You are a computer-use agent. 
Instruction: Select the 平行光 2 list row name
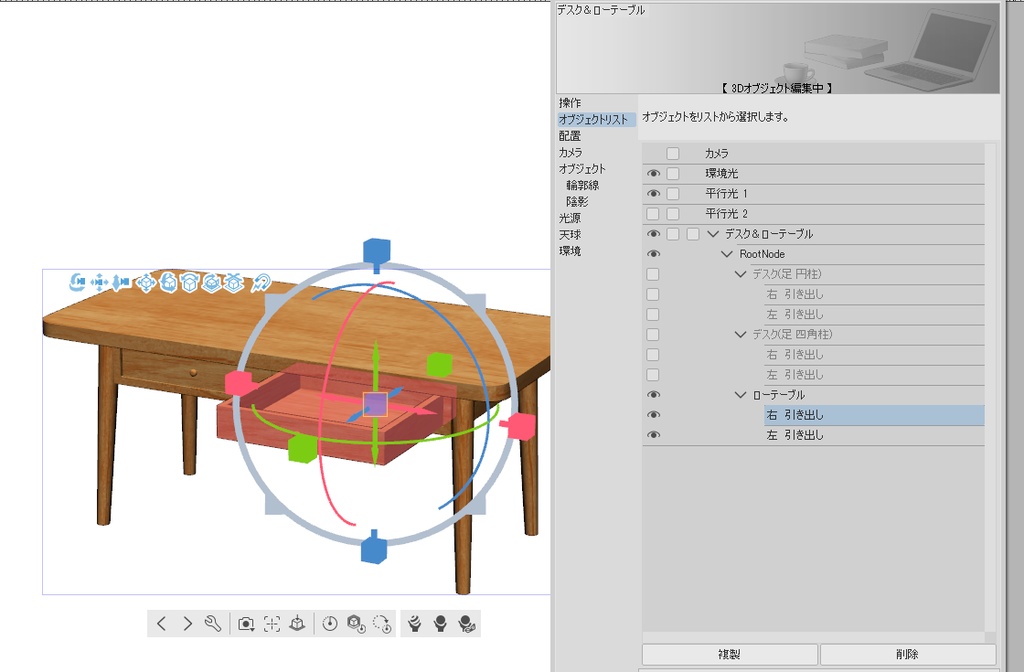coord(727,214)
